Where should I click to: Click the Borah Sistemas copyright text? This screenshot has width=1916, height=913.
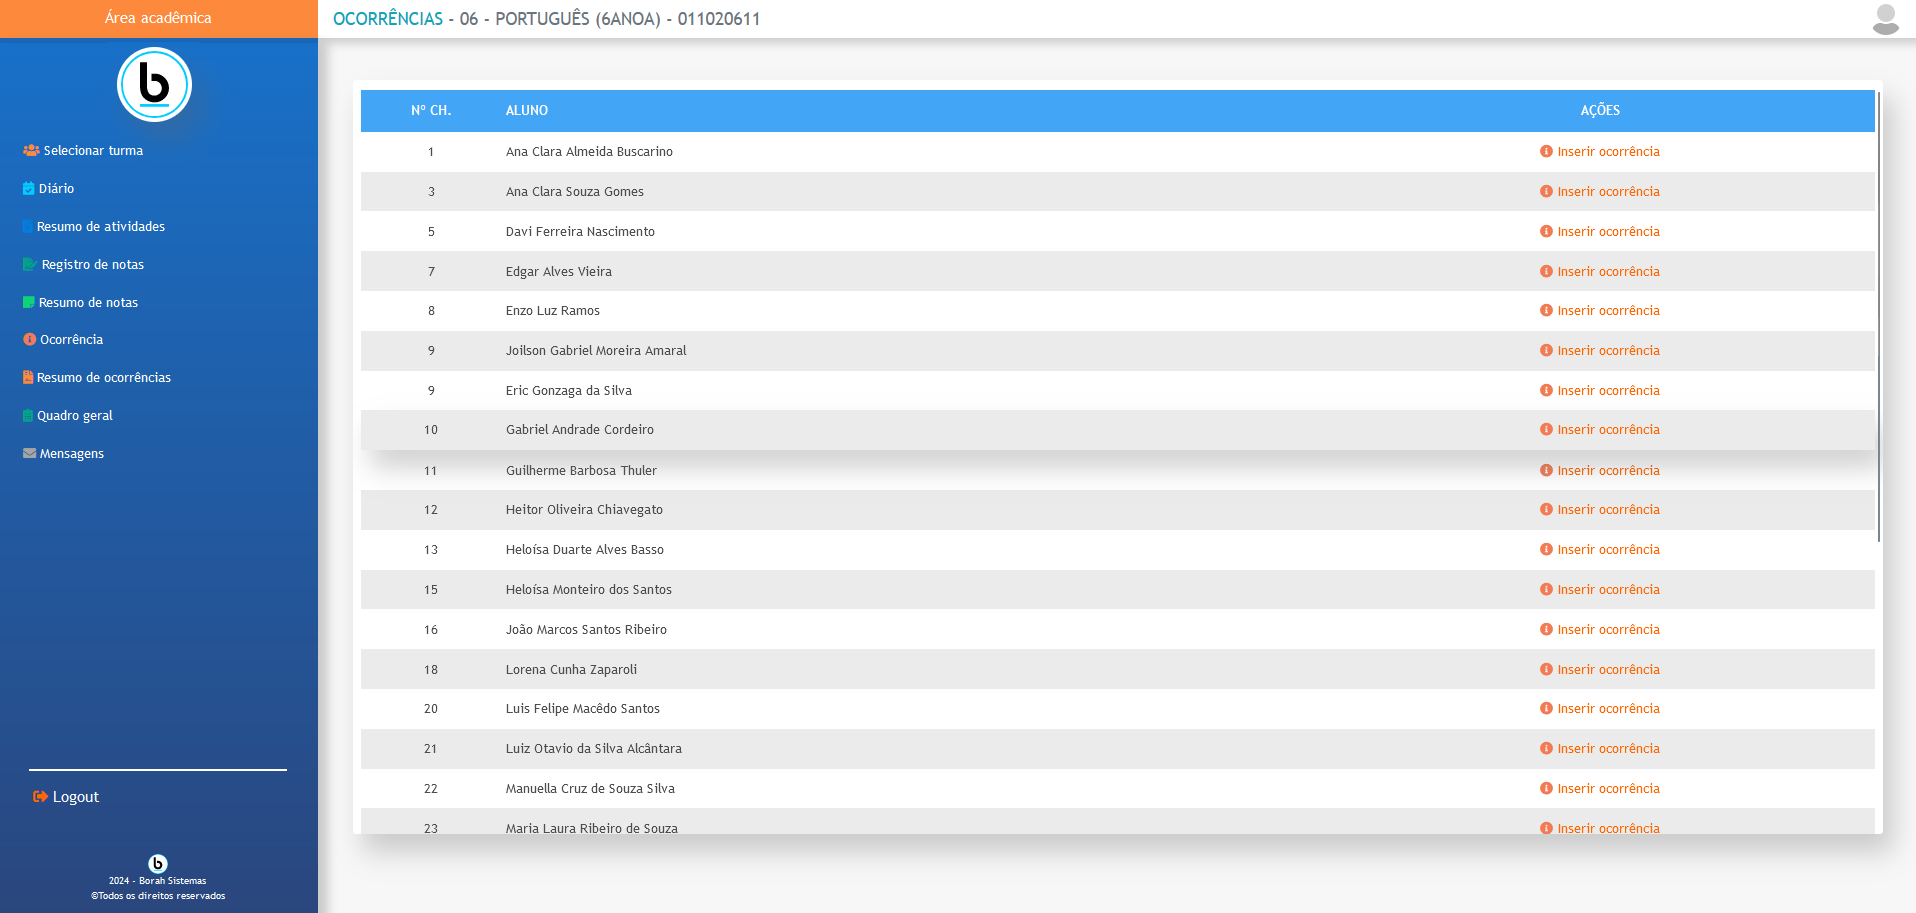click(x=158, y=888)
